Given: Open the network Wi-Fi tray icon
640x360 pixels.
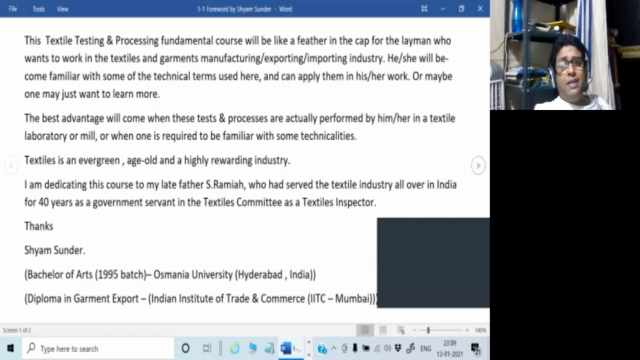Looking at the screenshot, I should (x=377, y=348).
